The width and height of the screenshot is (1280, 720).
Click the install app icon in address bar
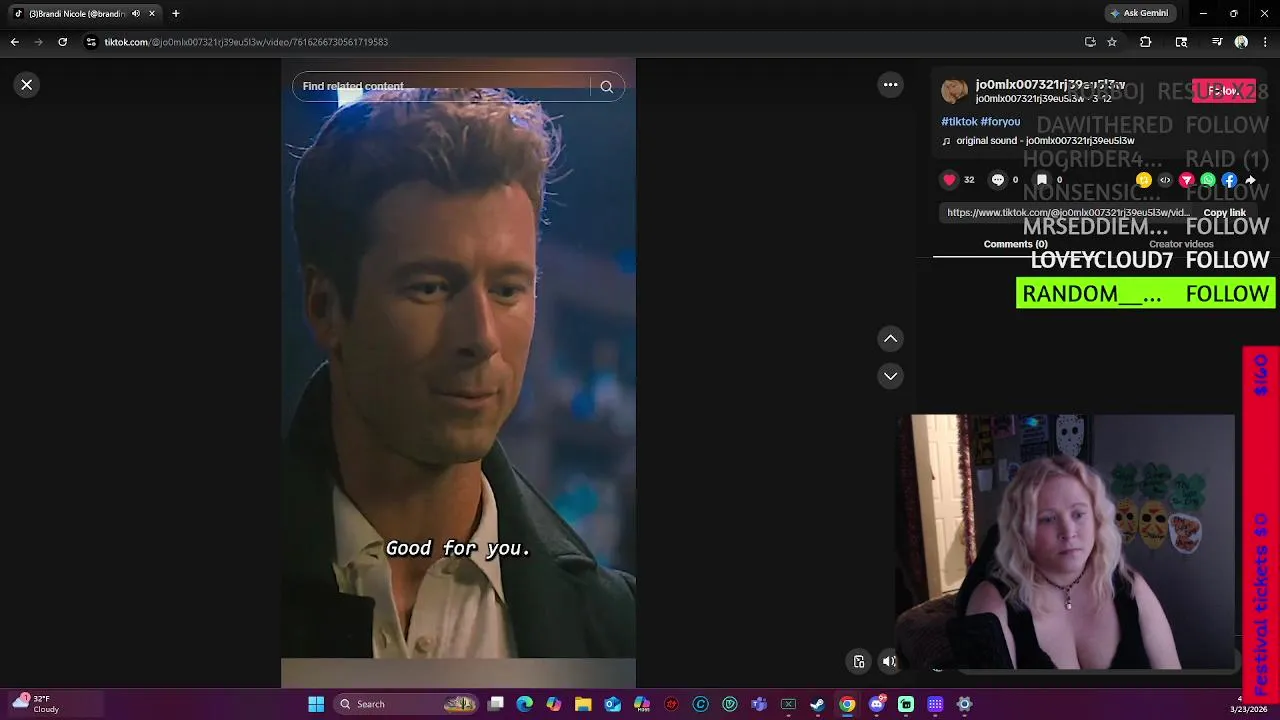pos(1090,42)
